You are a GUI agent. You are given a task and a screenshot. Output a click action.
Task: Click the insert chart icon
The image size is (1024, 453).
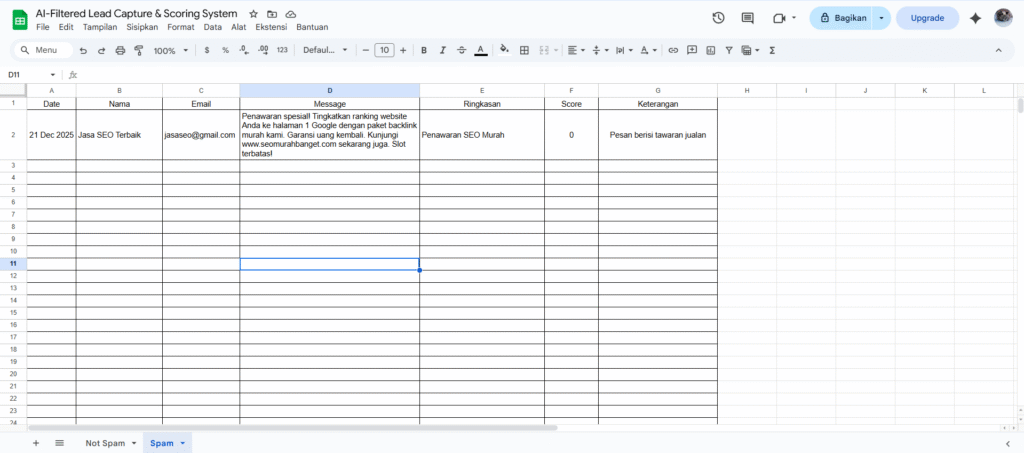[x=710, y=50]
